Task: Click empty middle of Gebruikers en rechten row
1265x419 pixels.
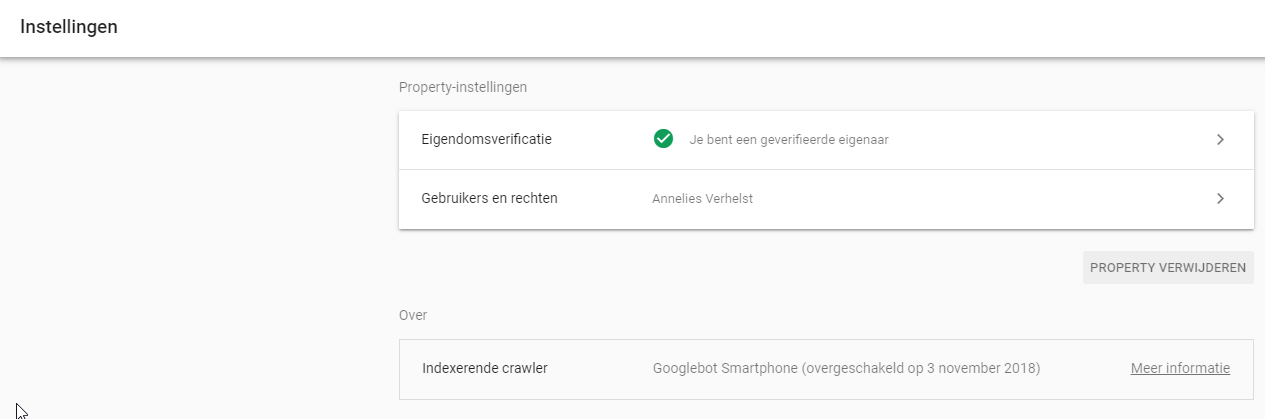Action: point(980,198)
